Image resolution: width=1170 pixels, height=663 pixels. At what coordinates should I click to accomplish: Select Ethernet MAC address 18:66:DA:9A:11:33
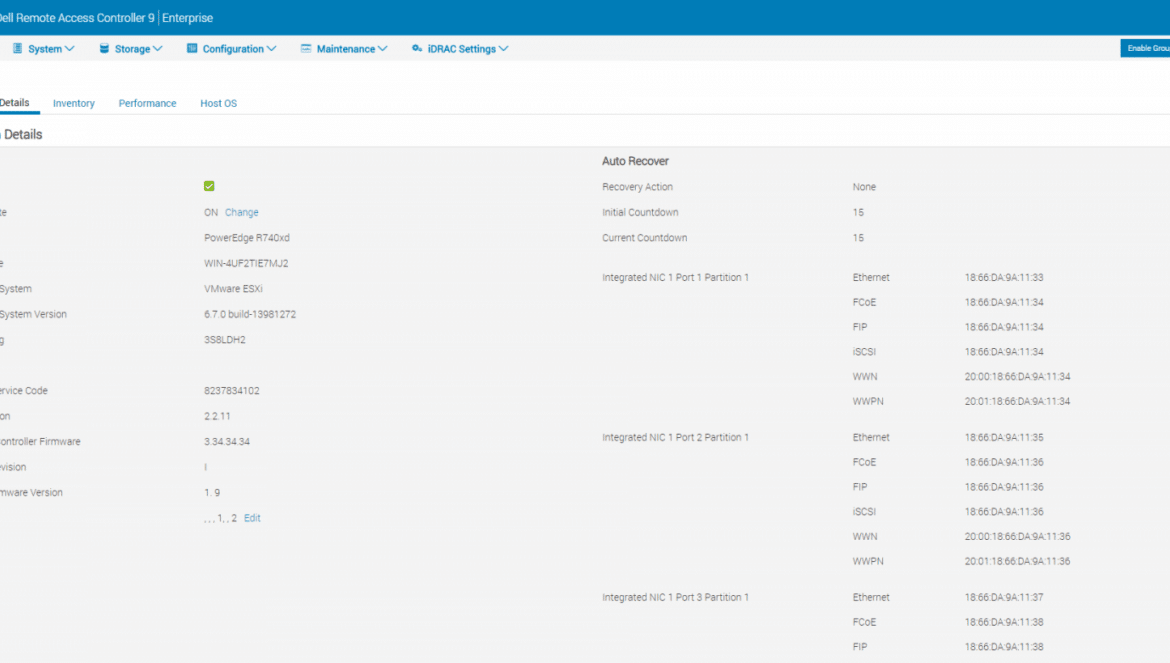1004,277
